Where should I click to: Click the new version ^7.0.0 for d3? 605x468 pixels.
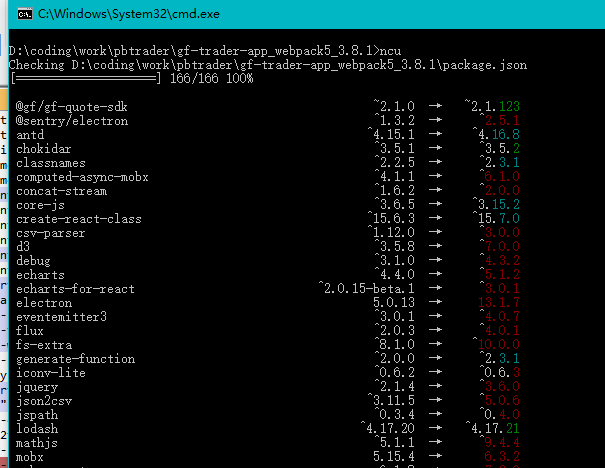click(x=500, y=246)
